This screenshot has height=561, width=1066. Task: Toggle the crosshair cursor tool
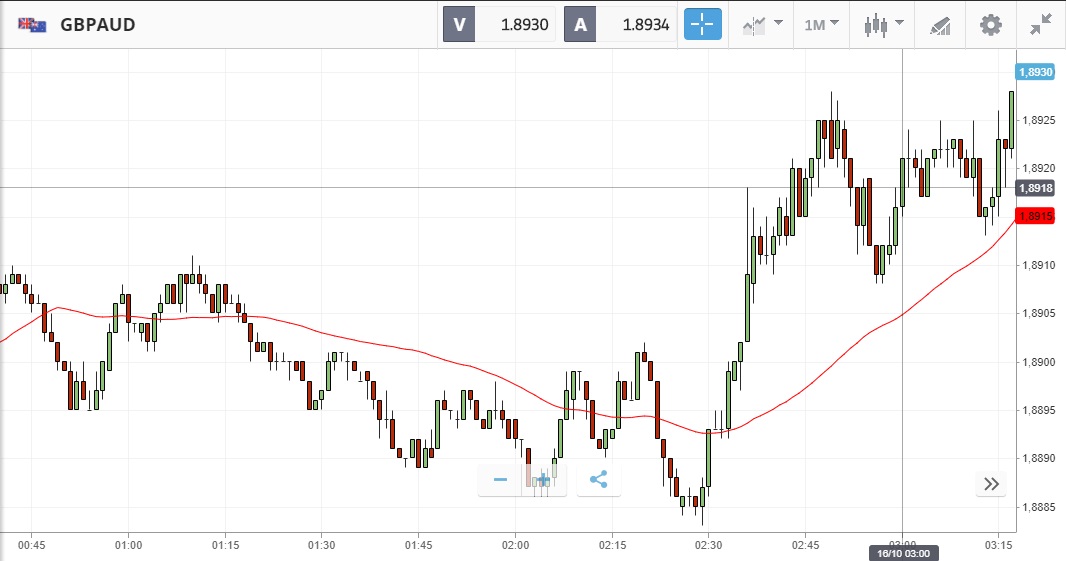pyautogui.click(x=702, y=24)
